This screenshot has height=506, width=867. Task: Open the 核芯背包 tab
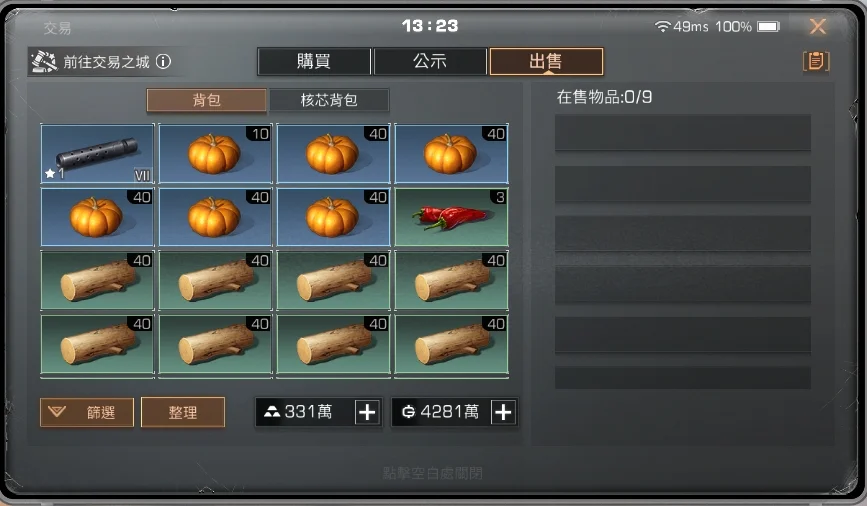click(329, 100)
